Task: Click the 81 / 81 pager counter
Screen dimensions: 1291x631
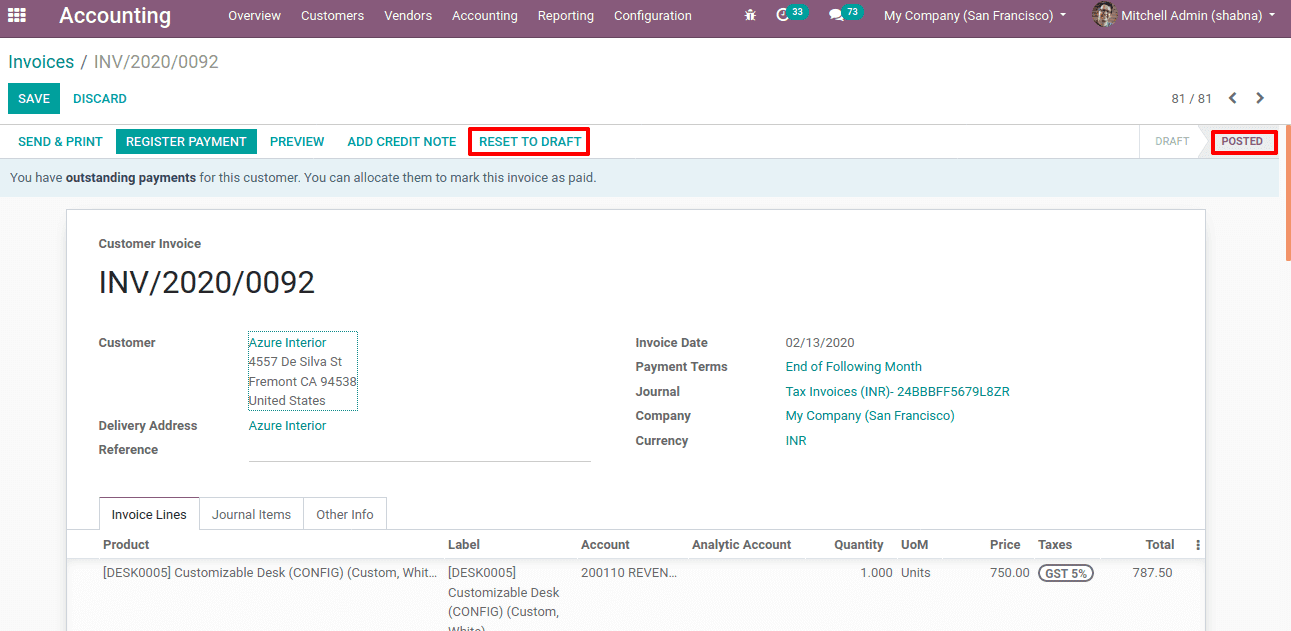Action: (x=1191, y=98)
